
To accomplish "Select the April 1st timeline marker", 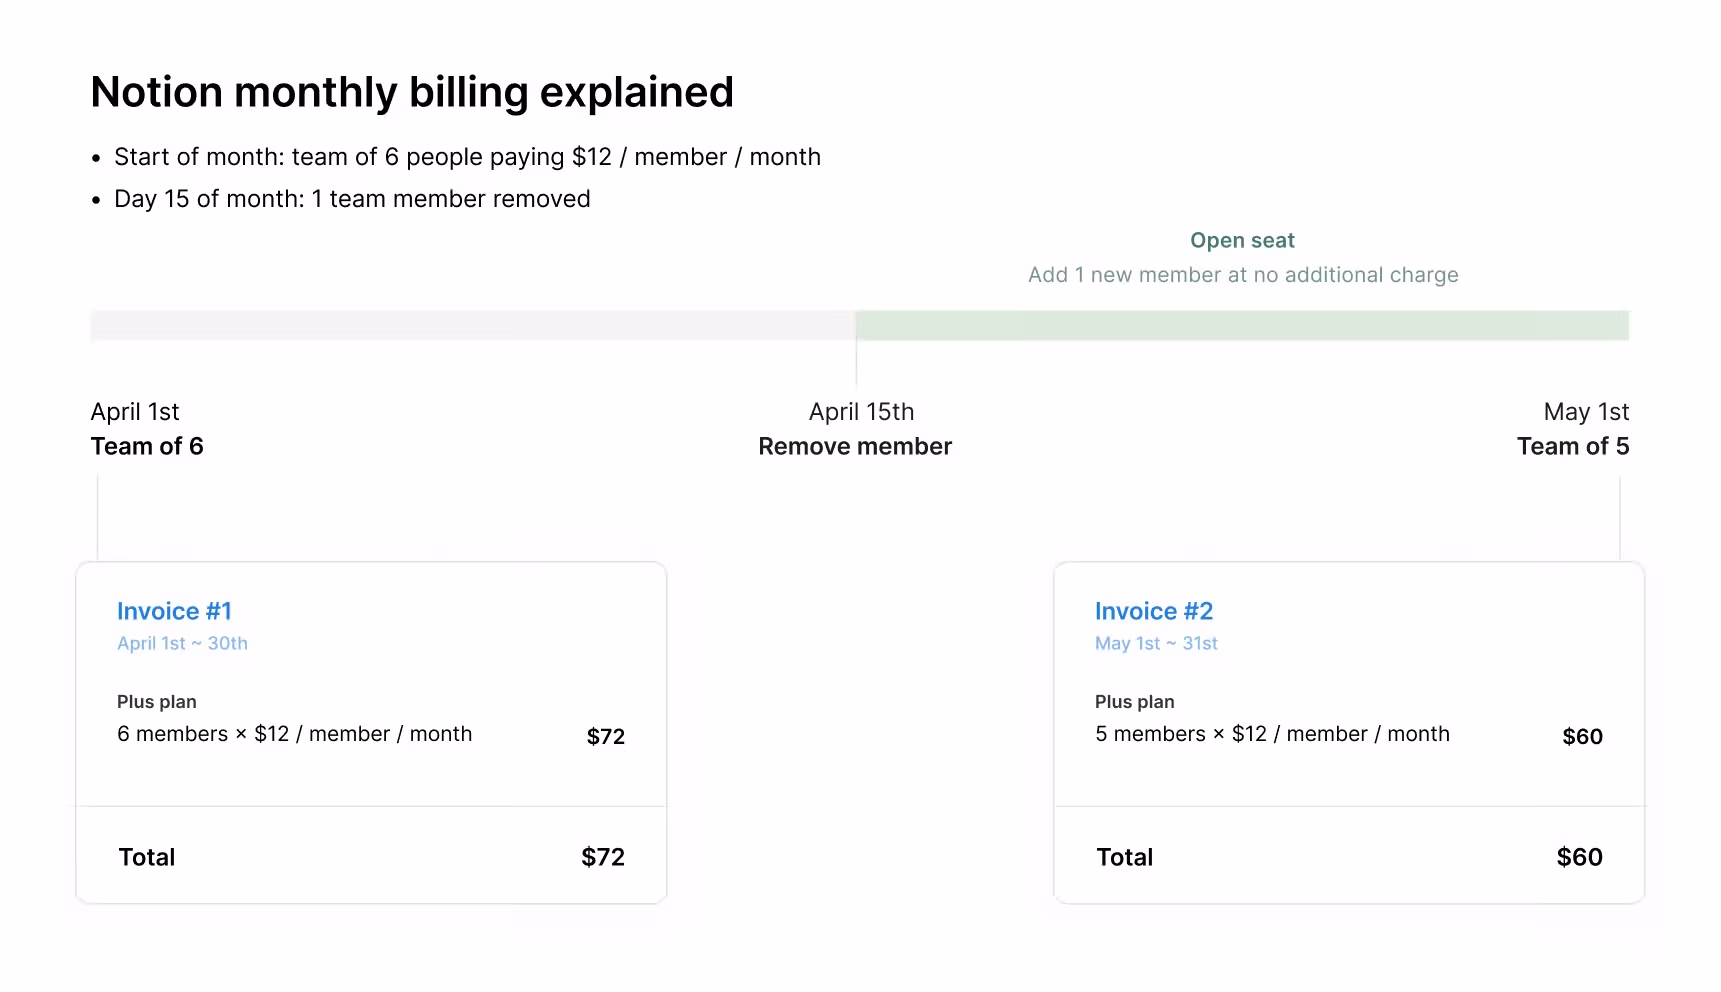I will pos(134,411).
